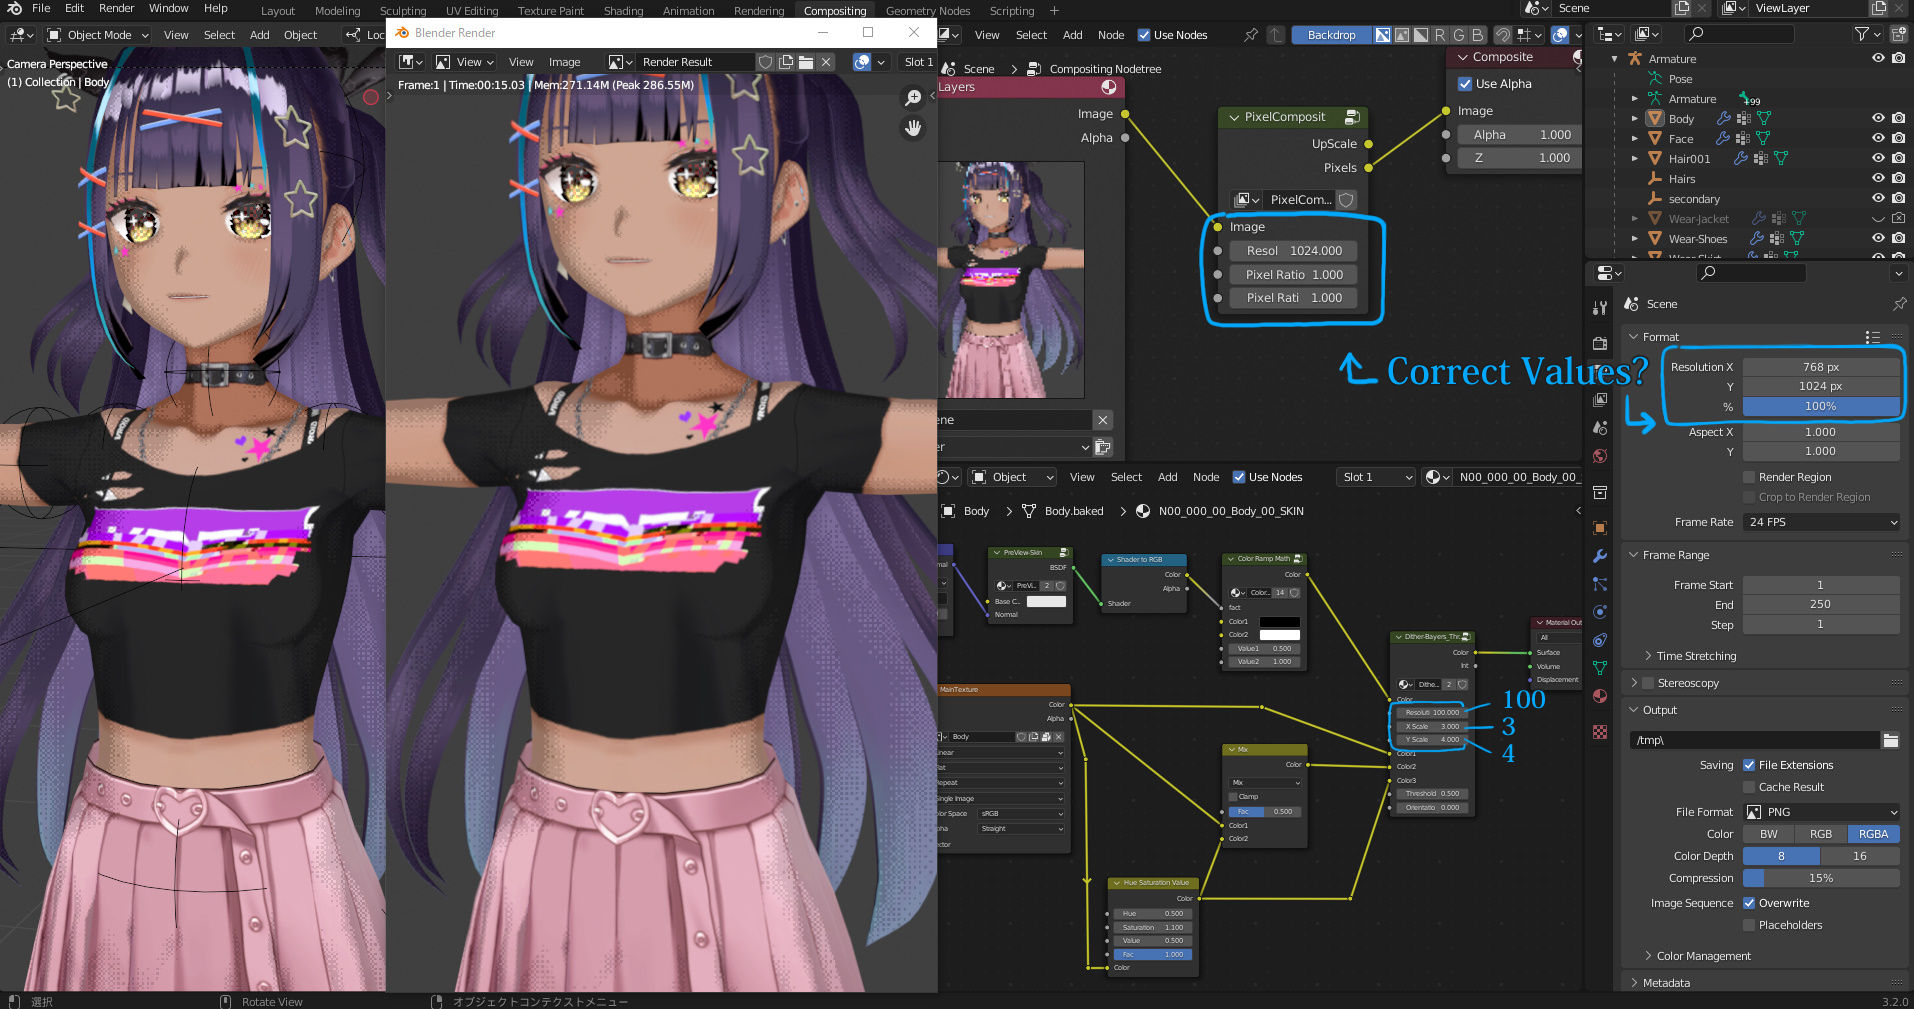Disable render camera icon for Face
1914x1009 pixels.
pyautogui.click(x=1898, y=138)
